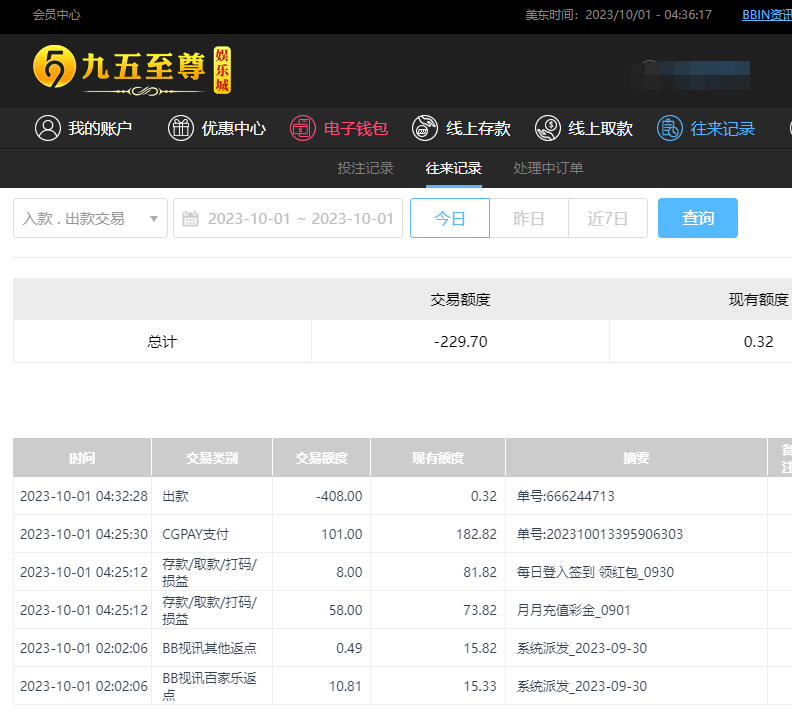Open the date range picker field
The height and width of the screenshot is (722, 792).
tap(299, 218)
